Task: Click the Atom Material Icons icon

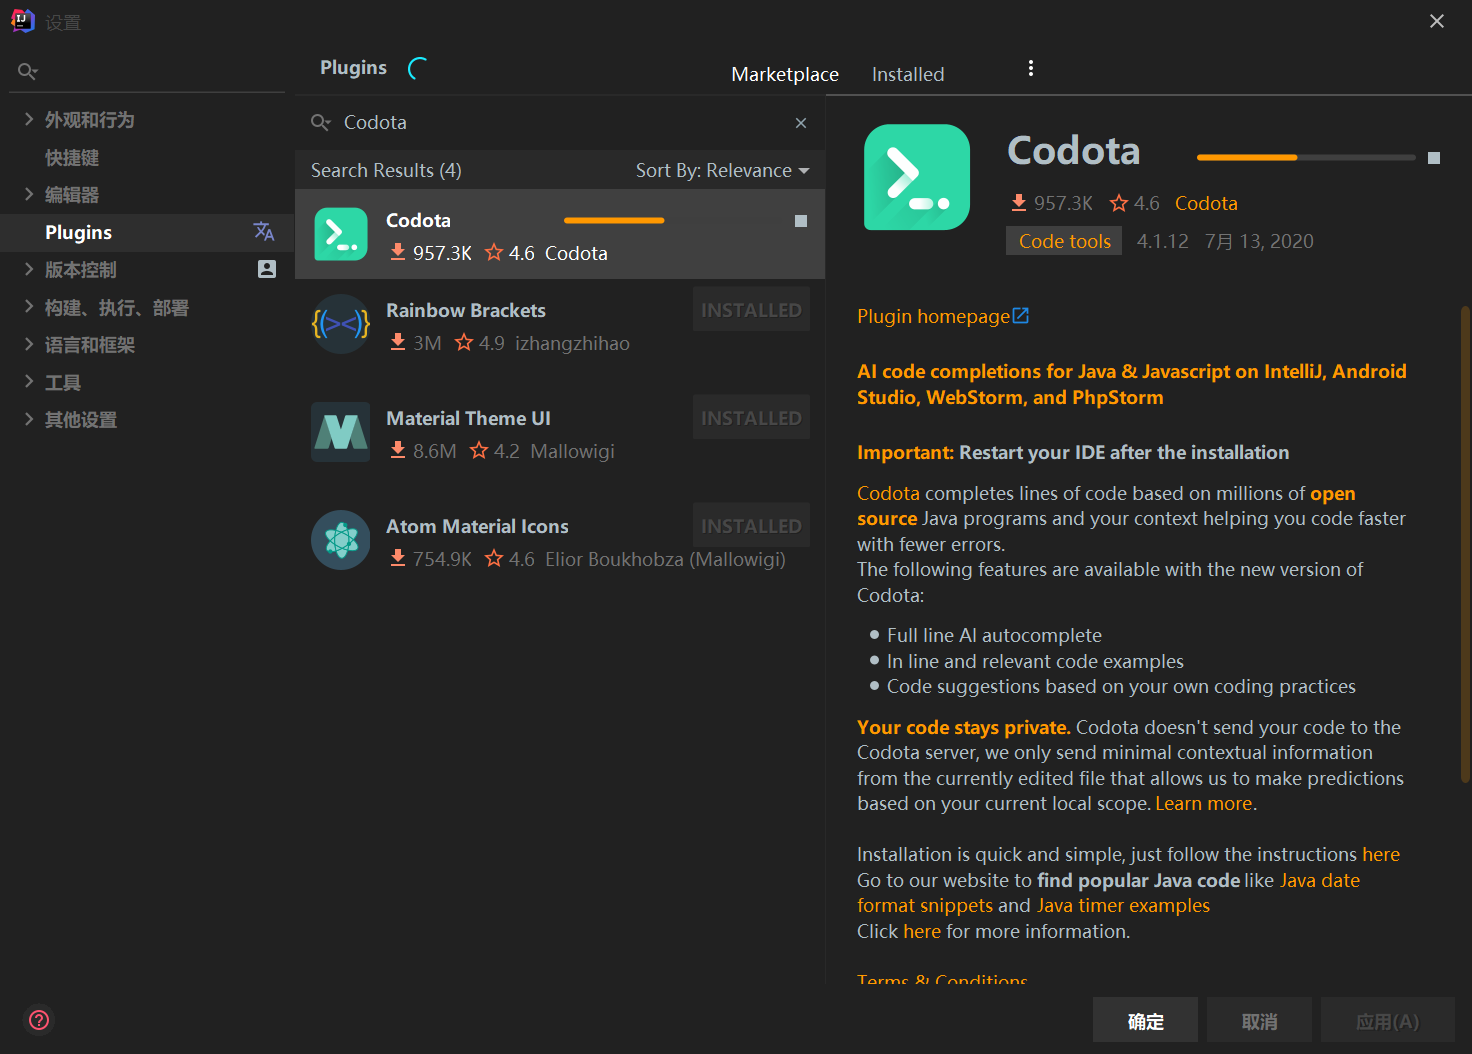Action: click(x=341, y=540)
